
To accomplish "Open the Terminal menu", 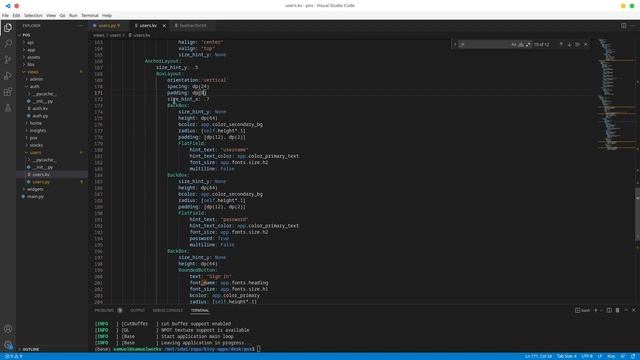I will (90, 16).
